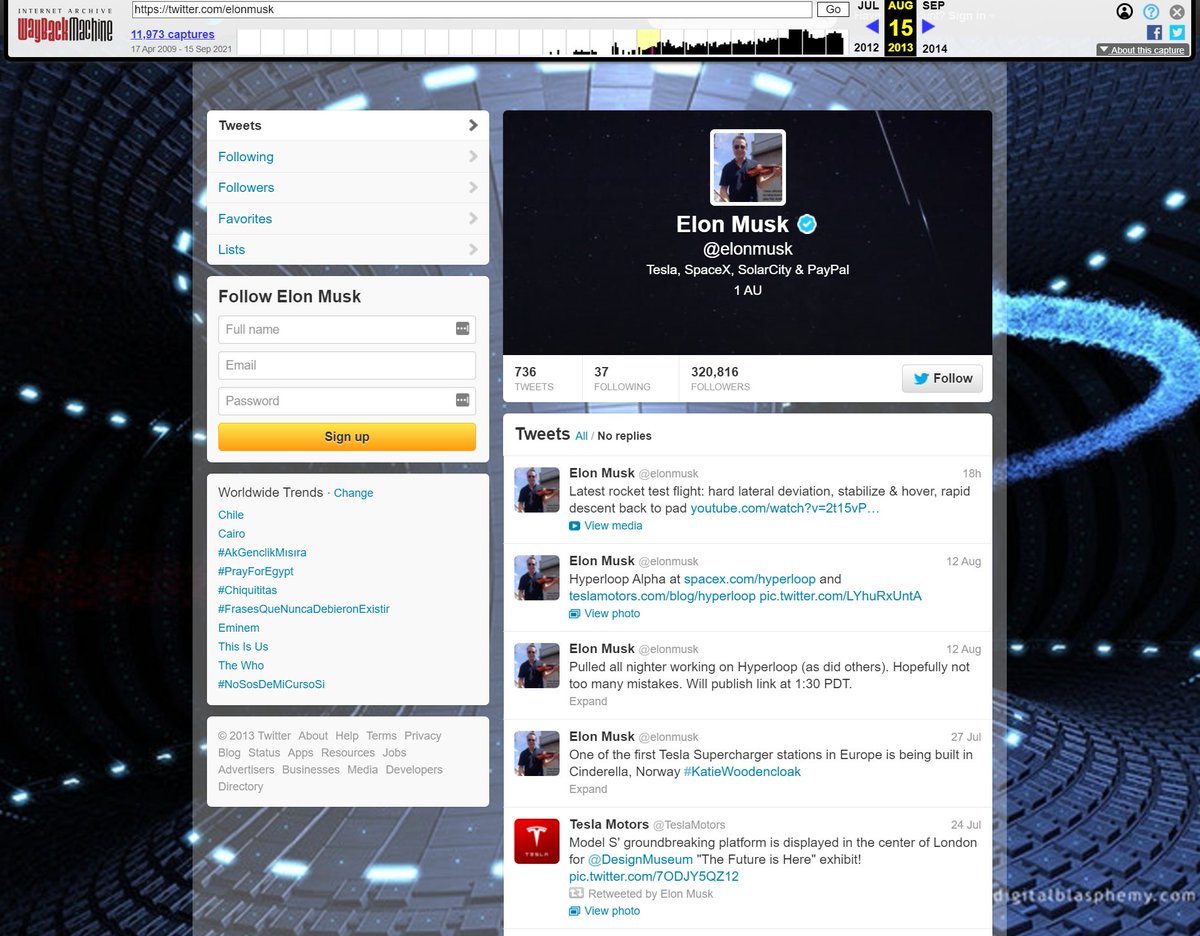Go to next capture blue arrow

[x=928, y=27]
